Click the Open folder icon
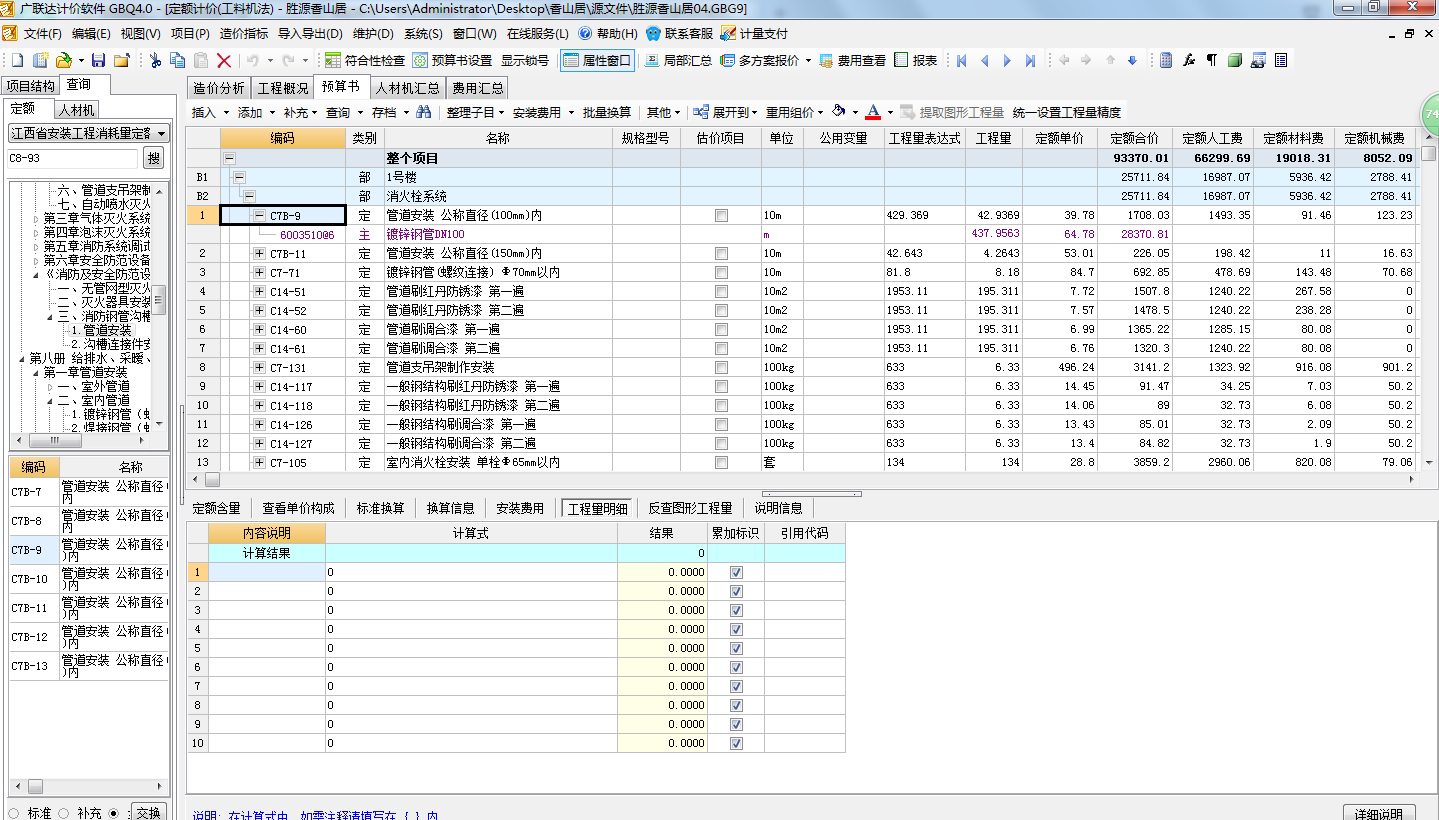The image size is (1439, 820). click(63, 61)
